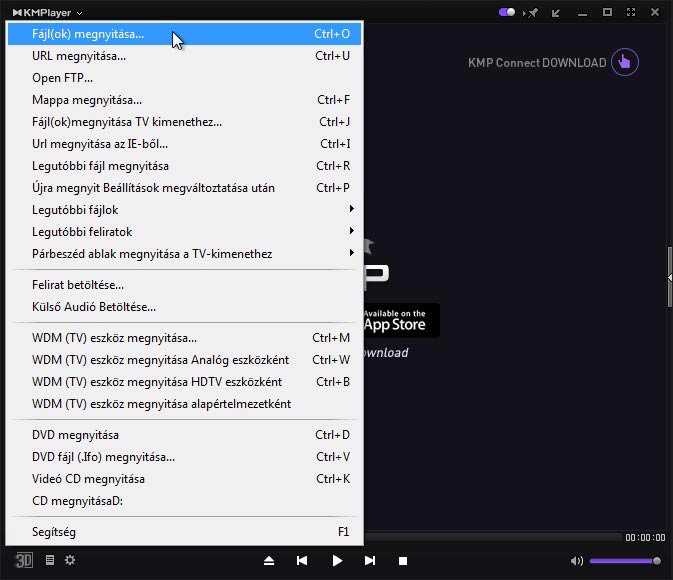Click the eject/open file button
This screenshot has width=673, height=580.
[269, 561]
